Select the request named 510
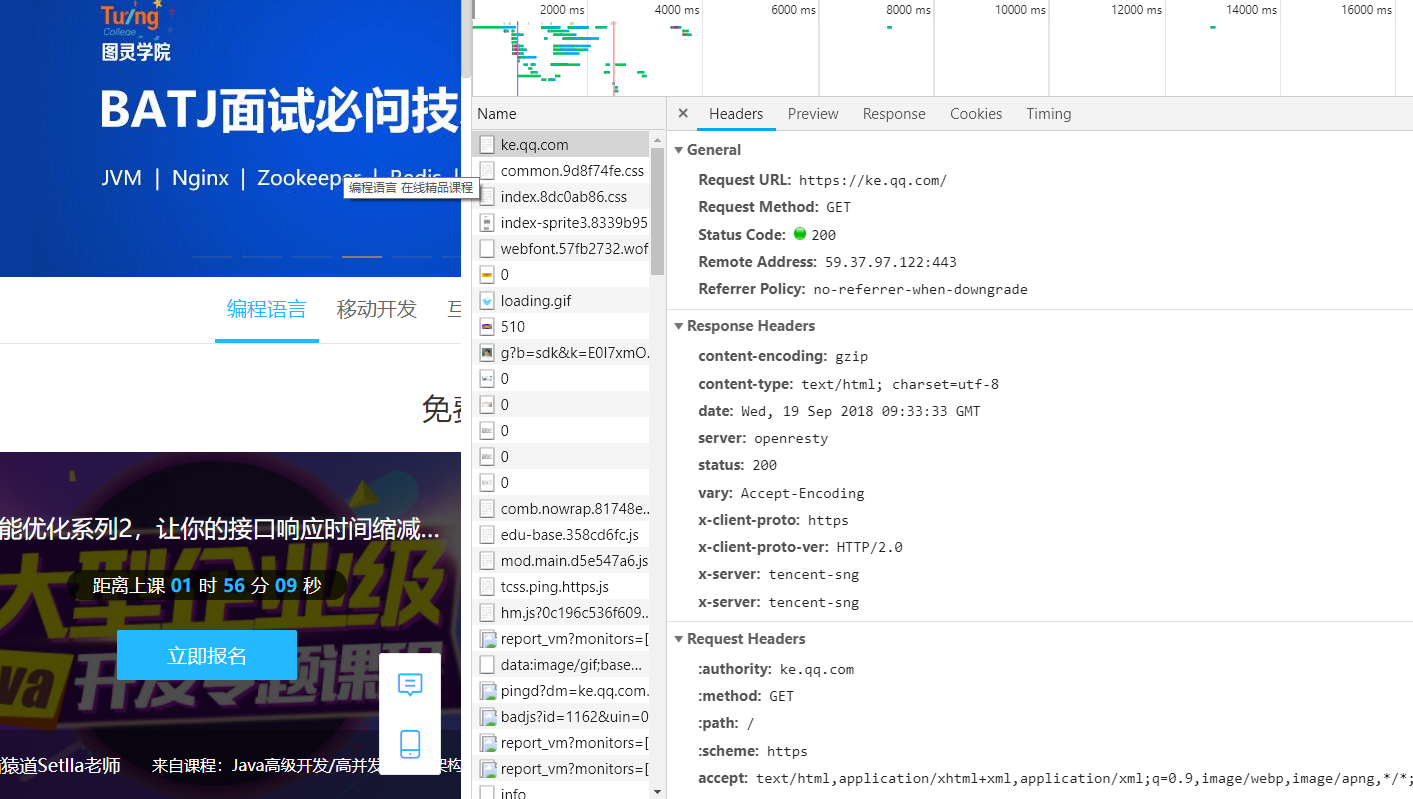The height and width of the screenshot is (799, 1413). (x=561, y=327)
